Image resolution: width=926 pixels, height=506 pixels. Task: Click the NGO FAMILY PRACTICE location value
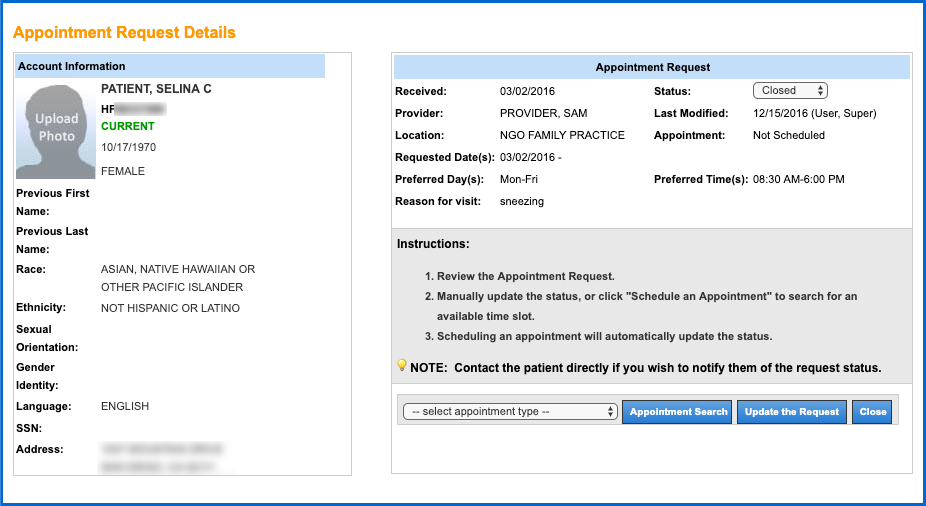[x=562, y=135]
